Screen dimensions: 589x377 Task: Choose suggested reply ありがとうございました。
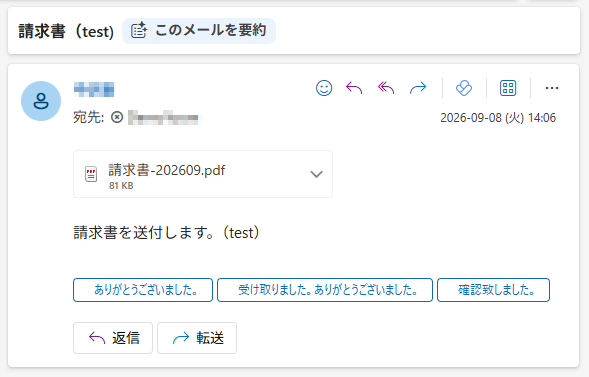click(x=143, y=290)
